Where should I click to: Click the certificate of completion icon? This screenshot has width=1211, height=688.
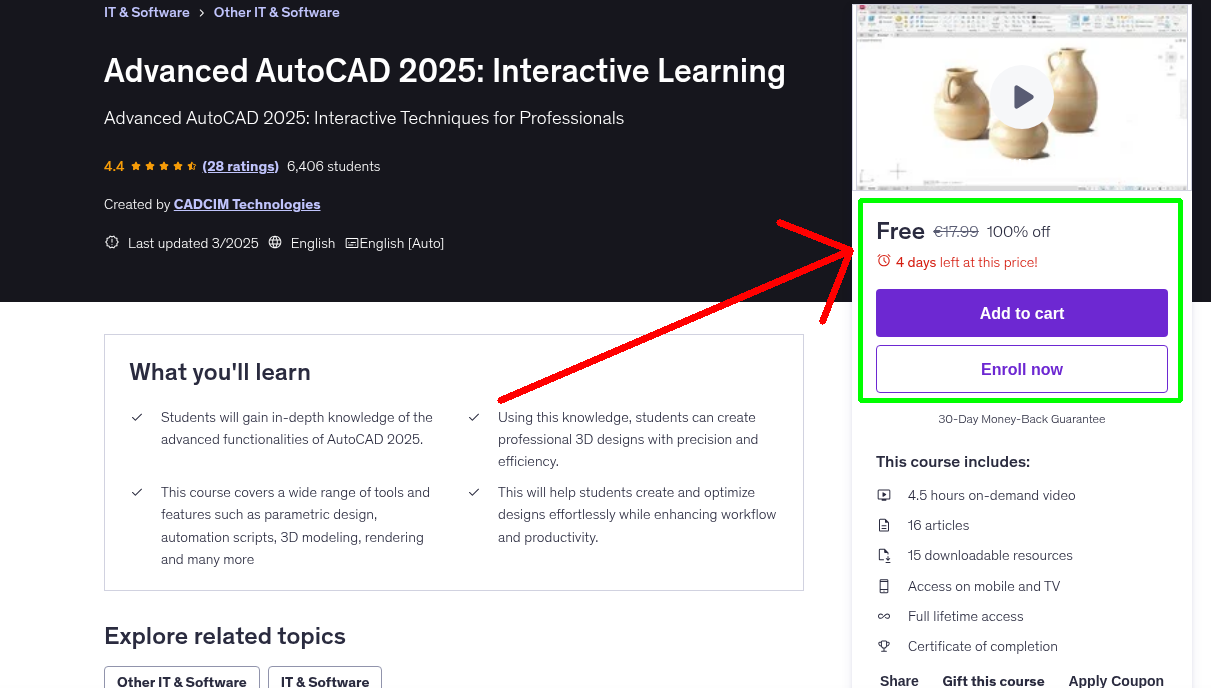coord(884,646)
